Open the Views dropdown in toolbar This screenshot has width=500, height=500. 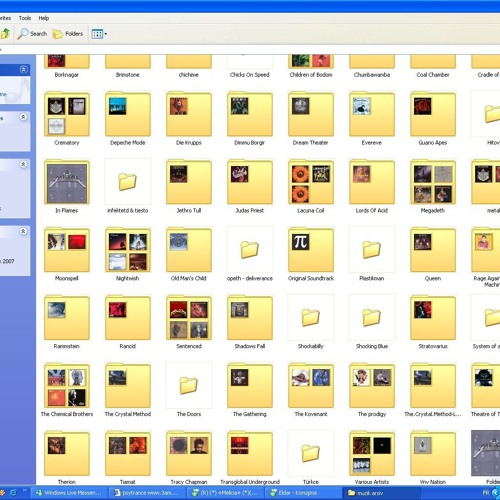(99, 34)
